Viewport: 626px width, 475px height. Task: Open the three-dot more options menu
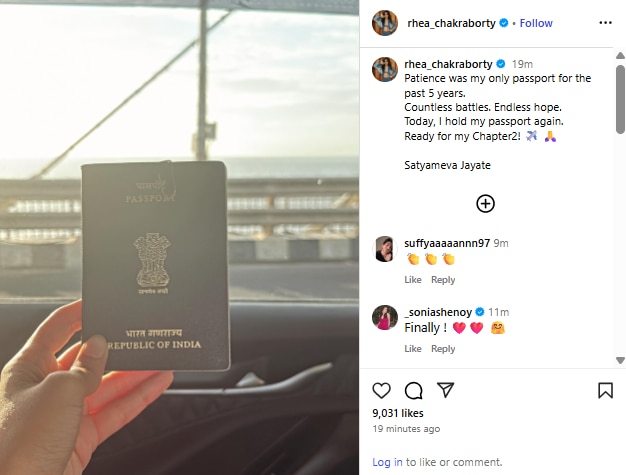point(605,23)
